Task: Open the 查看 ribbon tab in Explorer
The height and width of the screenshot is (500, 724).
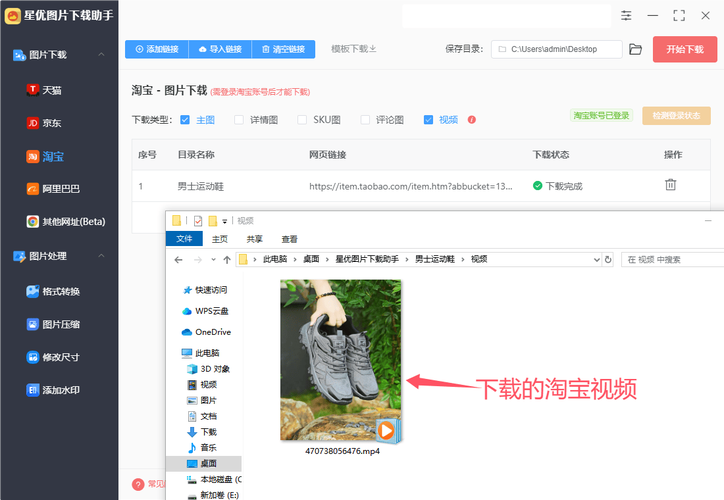Action: pos(290,239)
